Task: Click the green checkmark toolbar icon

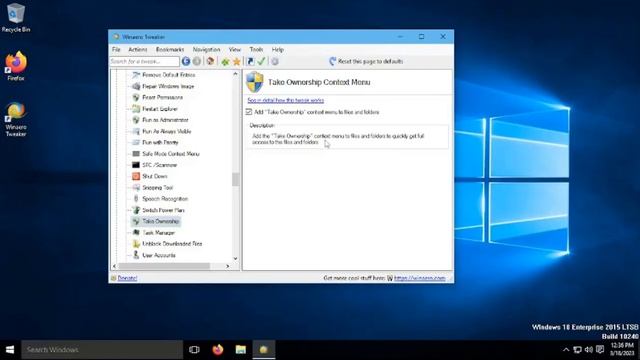Action: 261,61
